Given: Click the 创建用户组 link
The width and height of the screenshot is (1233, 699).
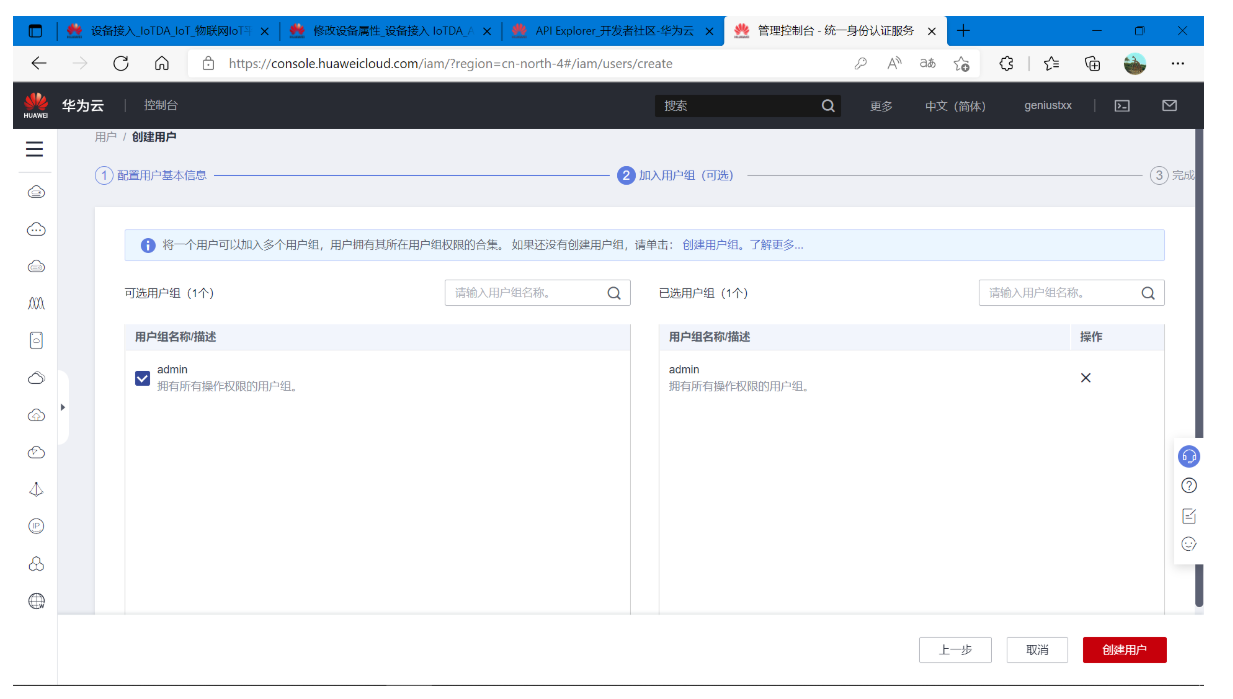Looking at the screenshot, I should tap(710, 245).
